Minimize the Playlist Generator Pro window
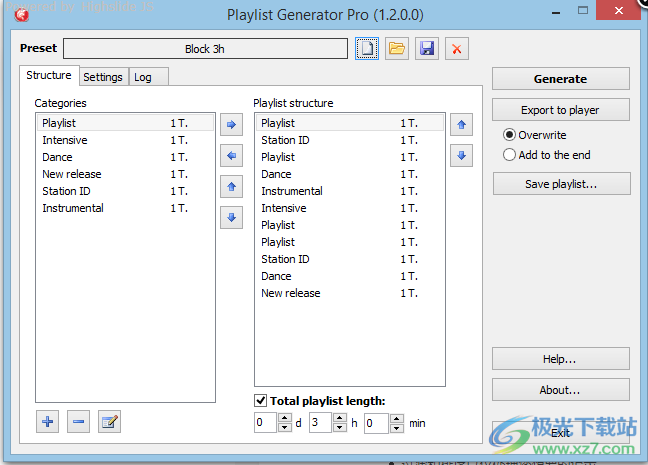The height and width of the screenshot is (465, 648). pyautogui.click(x=556, y=12)
